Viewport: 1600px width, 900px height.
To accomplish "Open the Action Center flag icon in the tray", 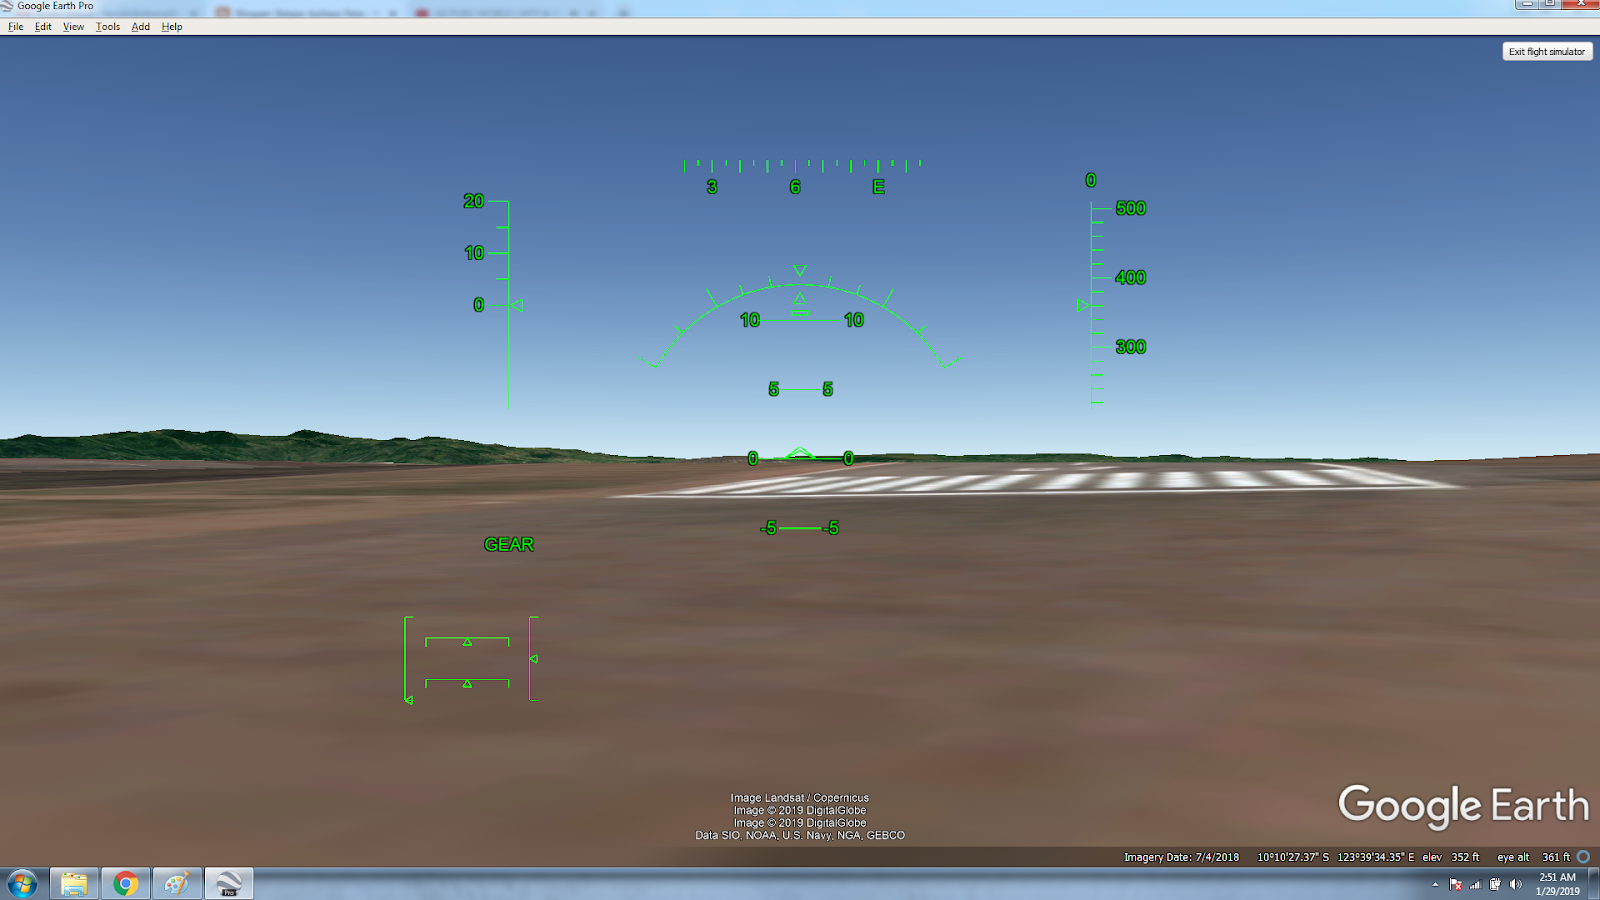I will pyautogui.click(x=1455, y=884).
